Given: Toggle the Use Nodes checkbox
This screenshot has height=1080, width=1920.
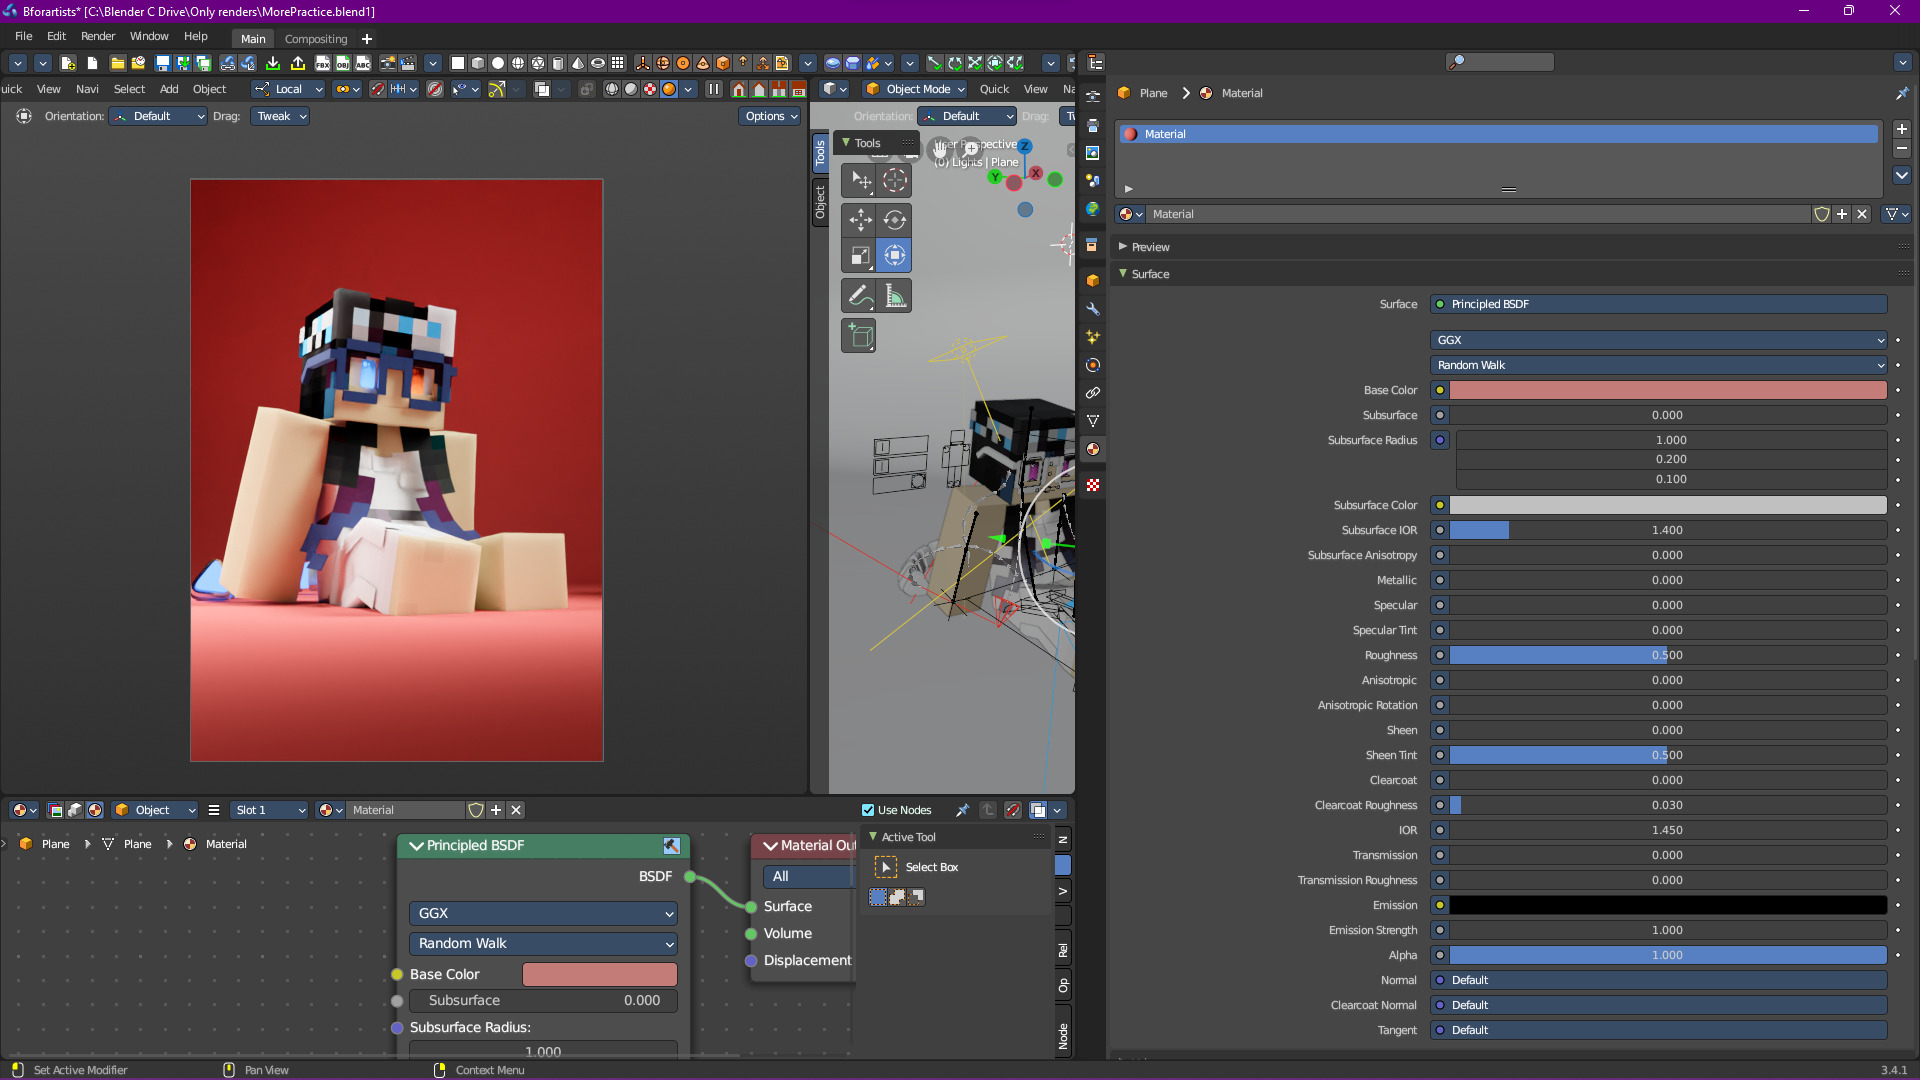Looking at the screenshot, I should click(868, 810).
